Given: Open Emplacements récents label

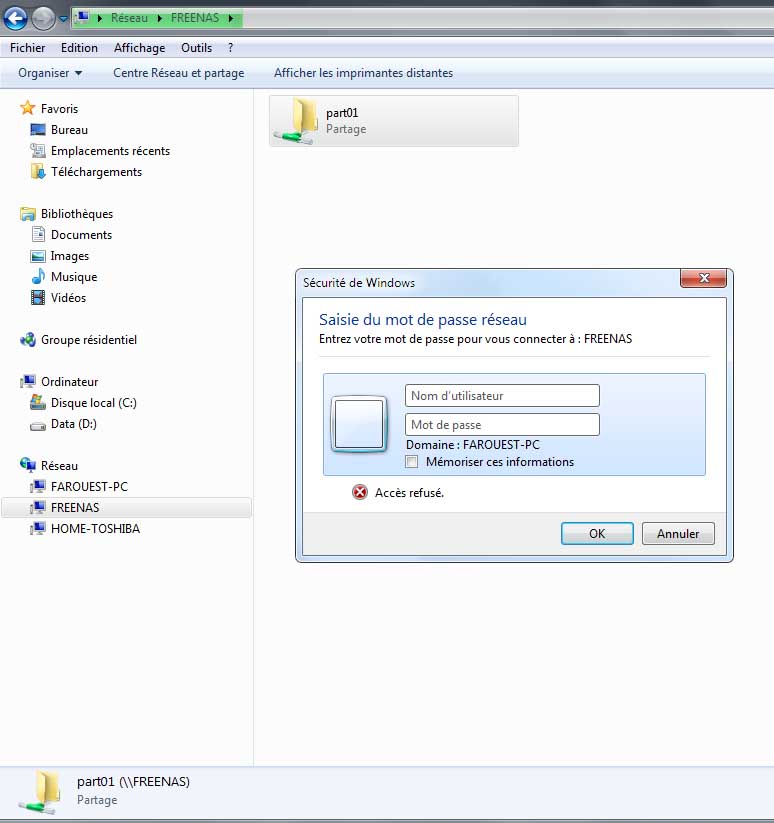Looking at the screenshot, I should point(110,151).
